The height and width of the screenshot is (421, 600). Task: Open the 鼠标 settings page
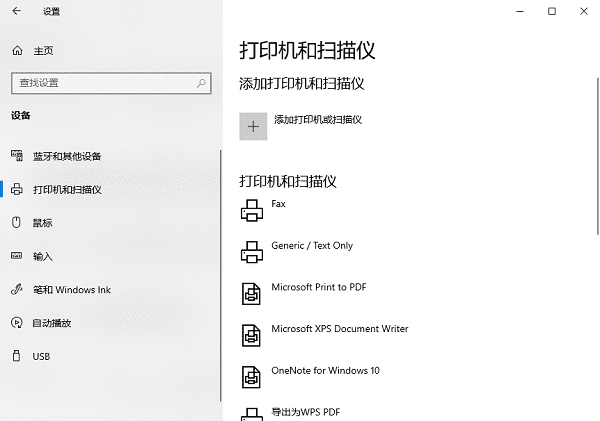click(x=42, y=222)
